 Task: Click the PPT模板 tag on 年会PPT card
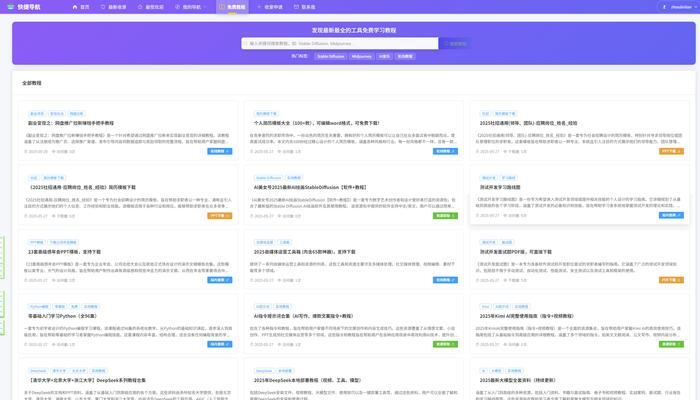37,242
